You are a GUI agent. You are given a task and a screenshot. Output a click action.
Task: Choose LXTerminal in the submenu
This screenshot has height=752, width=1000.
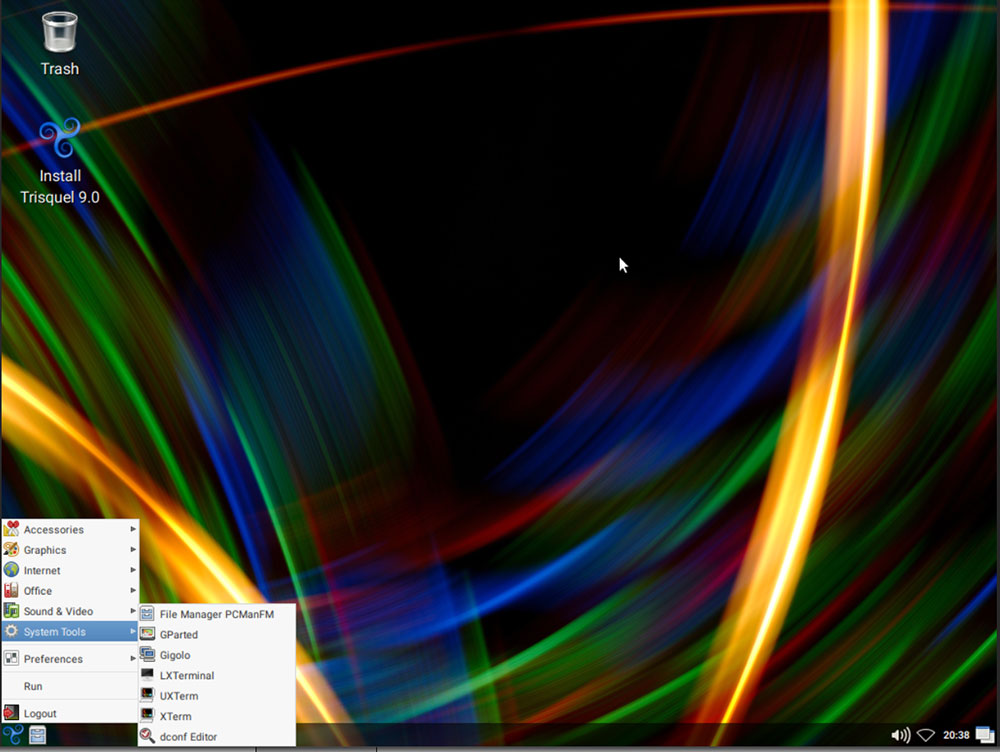click(187, 676)
